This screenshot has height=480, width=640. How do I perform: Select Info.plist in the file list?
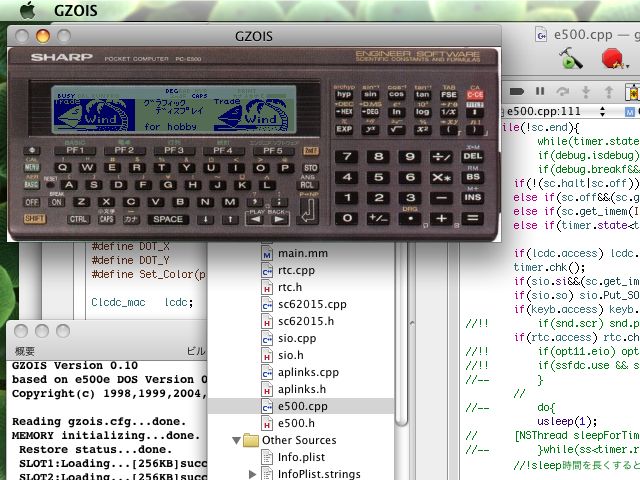tap(301, 457)
